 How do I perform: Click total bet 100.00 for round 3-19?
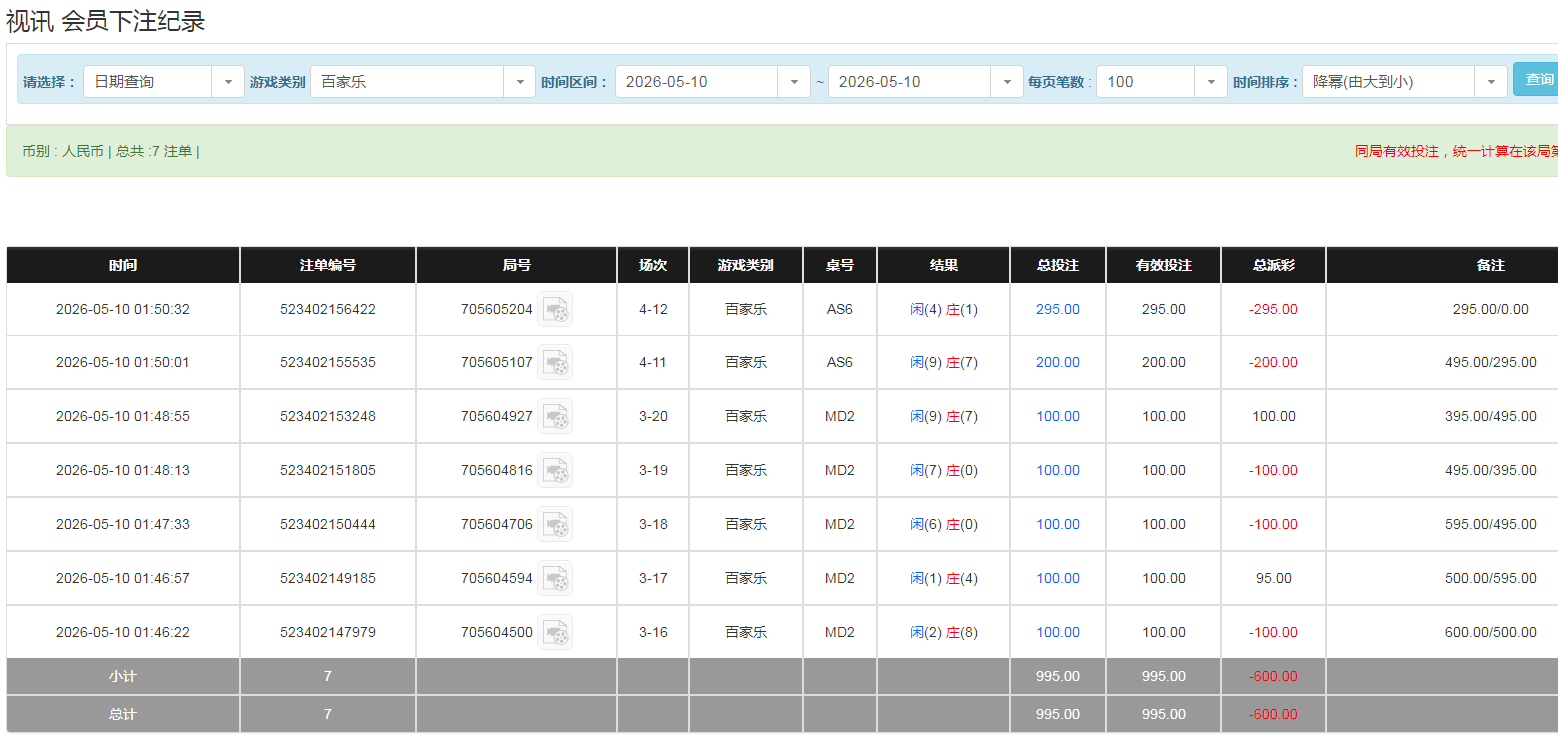coord(1058,471)
